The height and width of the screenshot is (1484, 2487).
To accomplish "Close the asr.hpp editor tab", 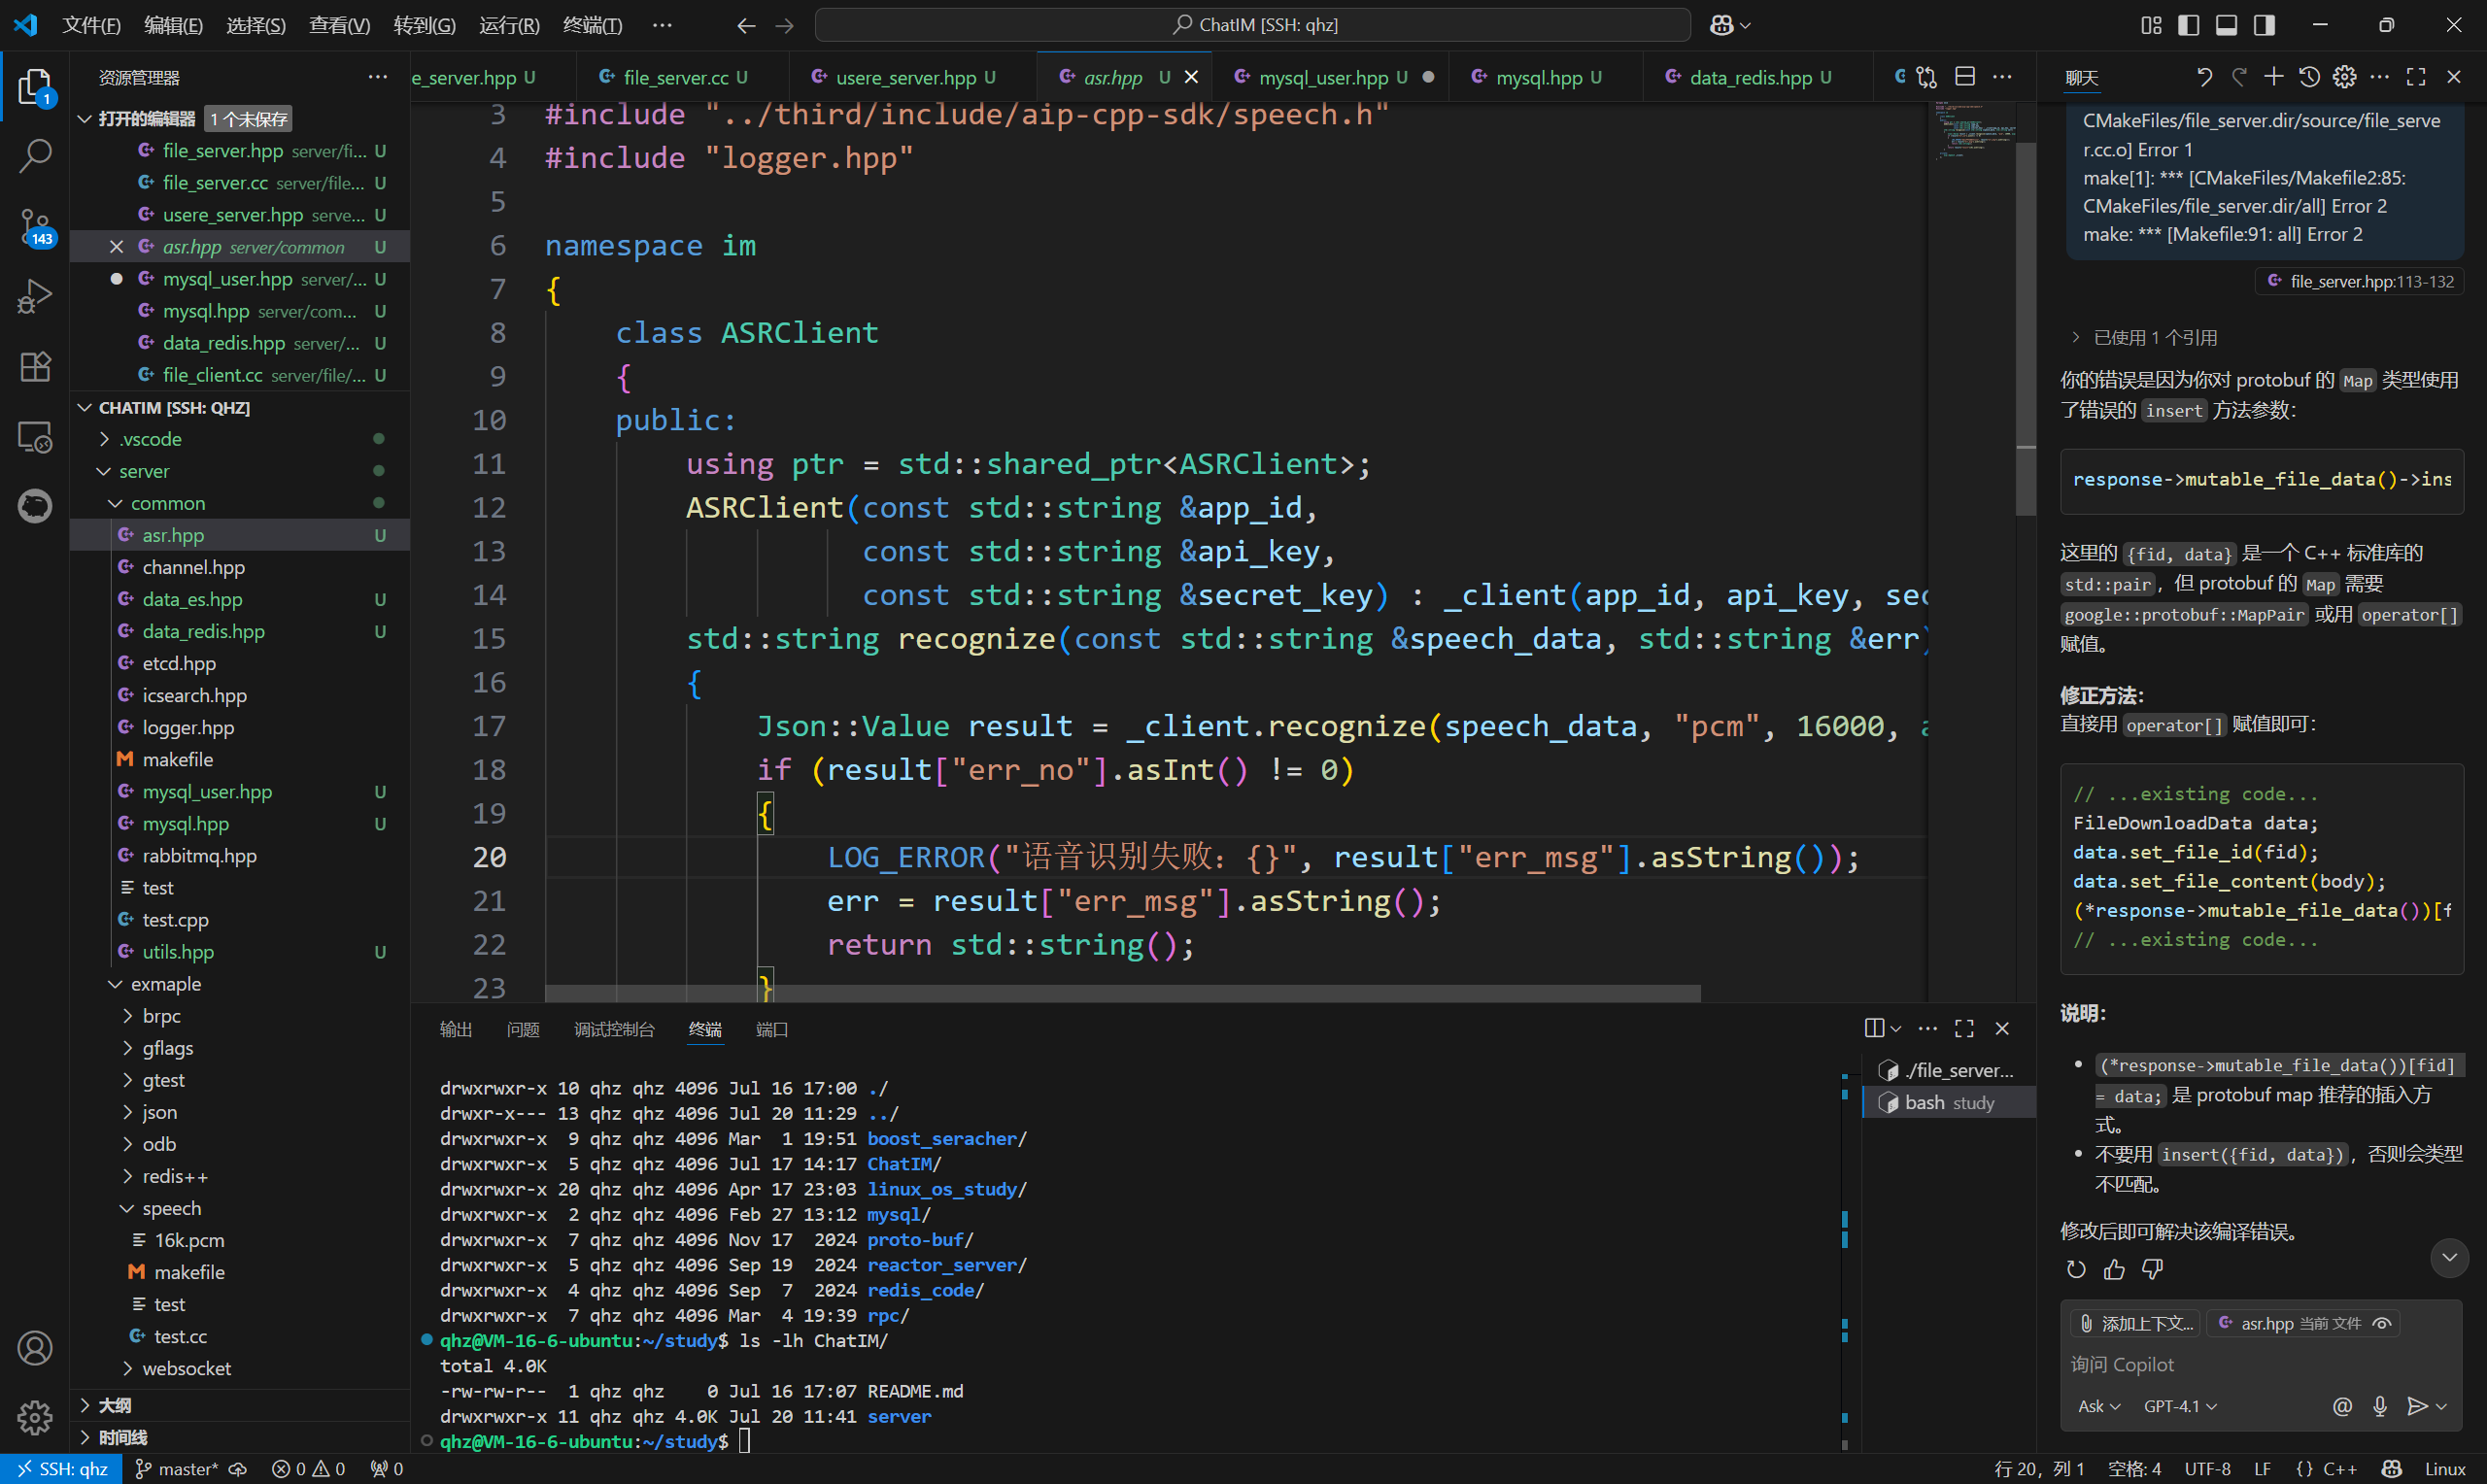I will (x=1191, y=77).
